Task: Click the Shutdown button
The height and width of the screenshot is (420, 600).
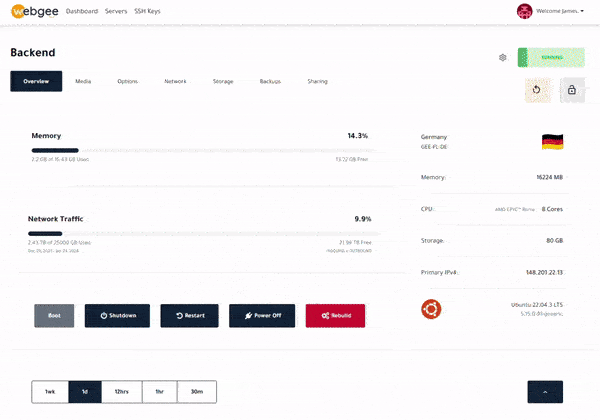Action: click(117, 316)
